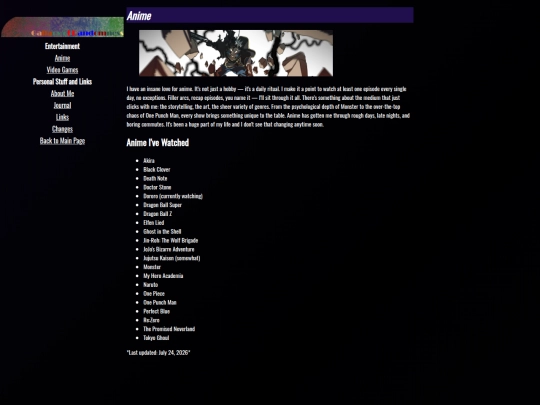The width and height of the screenshot is (540, 405).
Task: Select The Promised Neverland entry
Action: (169, 329)
